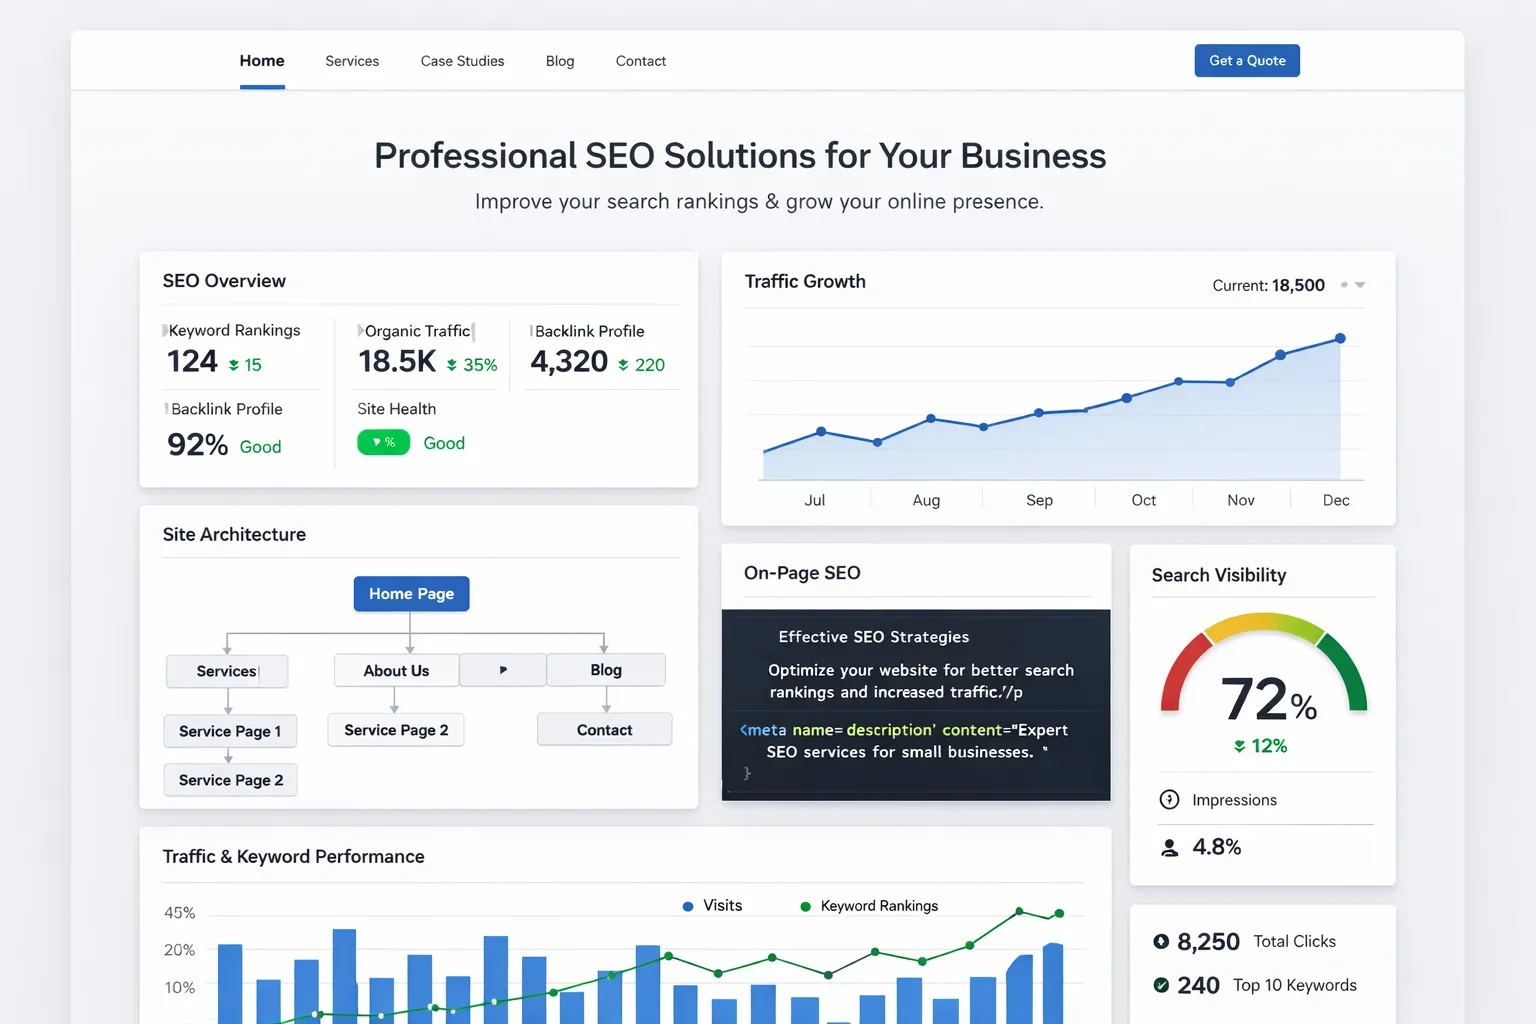Screen dimensions: 1536x1024
Task: Click the arrow icon next to Keyword Rankings 124
Action: coord(235,365)
